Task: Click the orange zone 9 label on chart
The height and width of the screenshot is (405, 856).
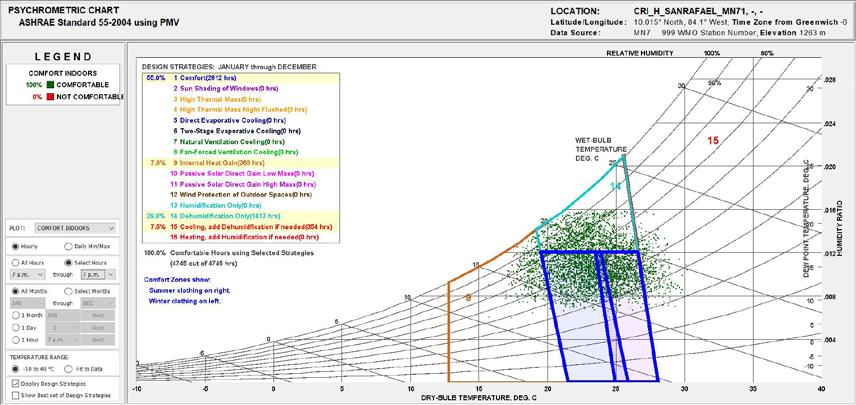Action: (468, 297)
